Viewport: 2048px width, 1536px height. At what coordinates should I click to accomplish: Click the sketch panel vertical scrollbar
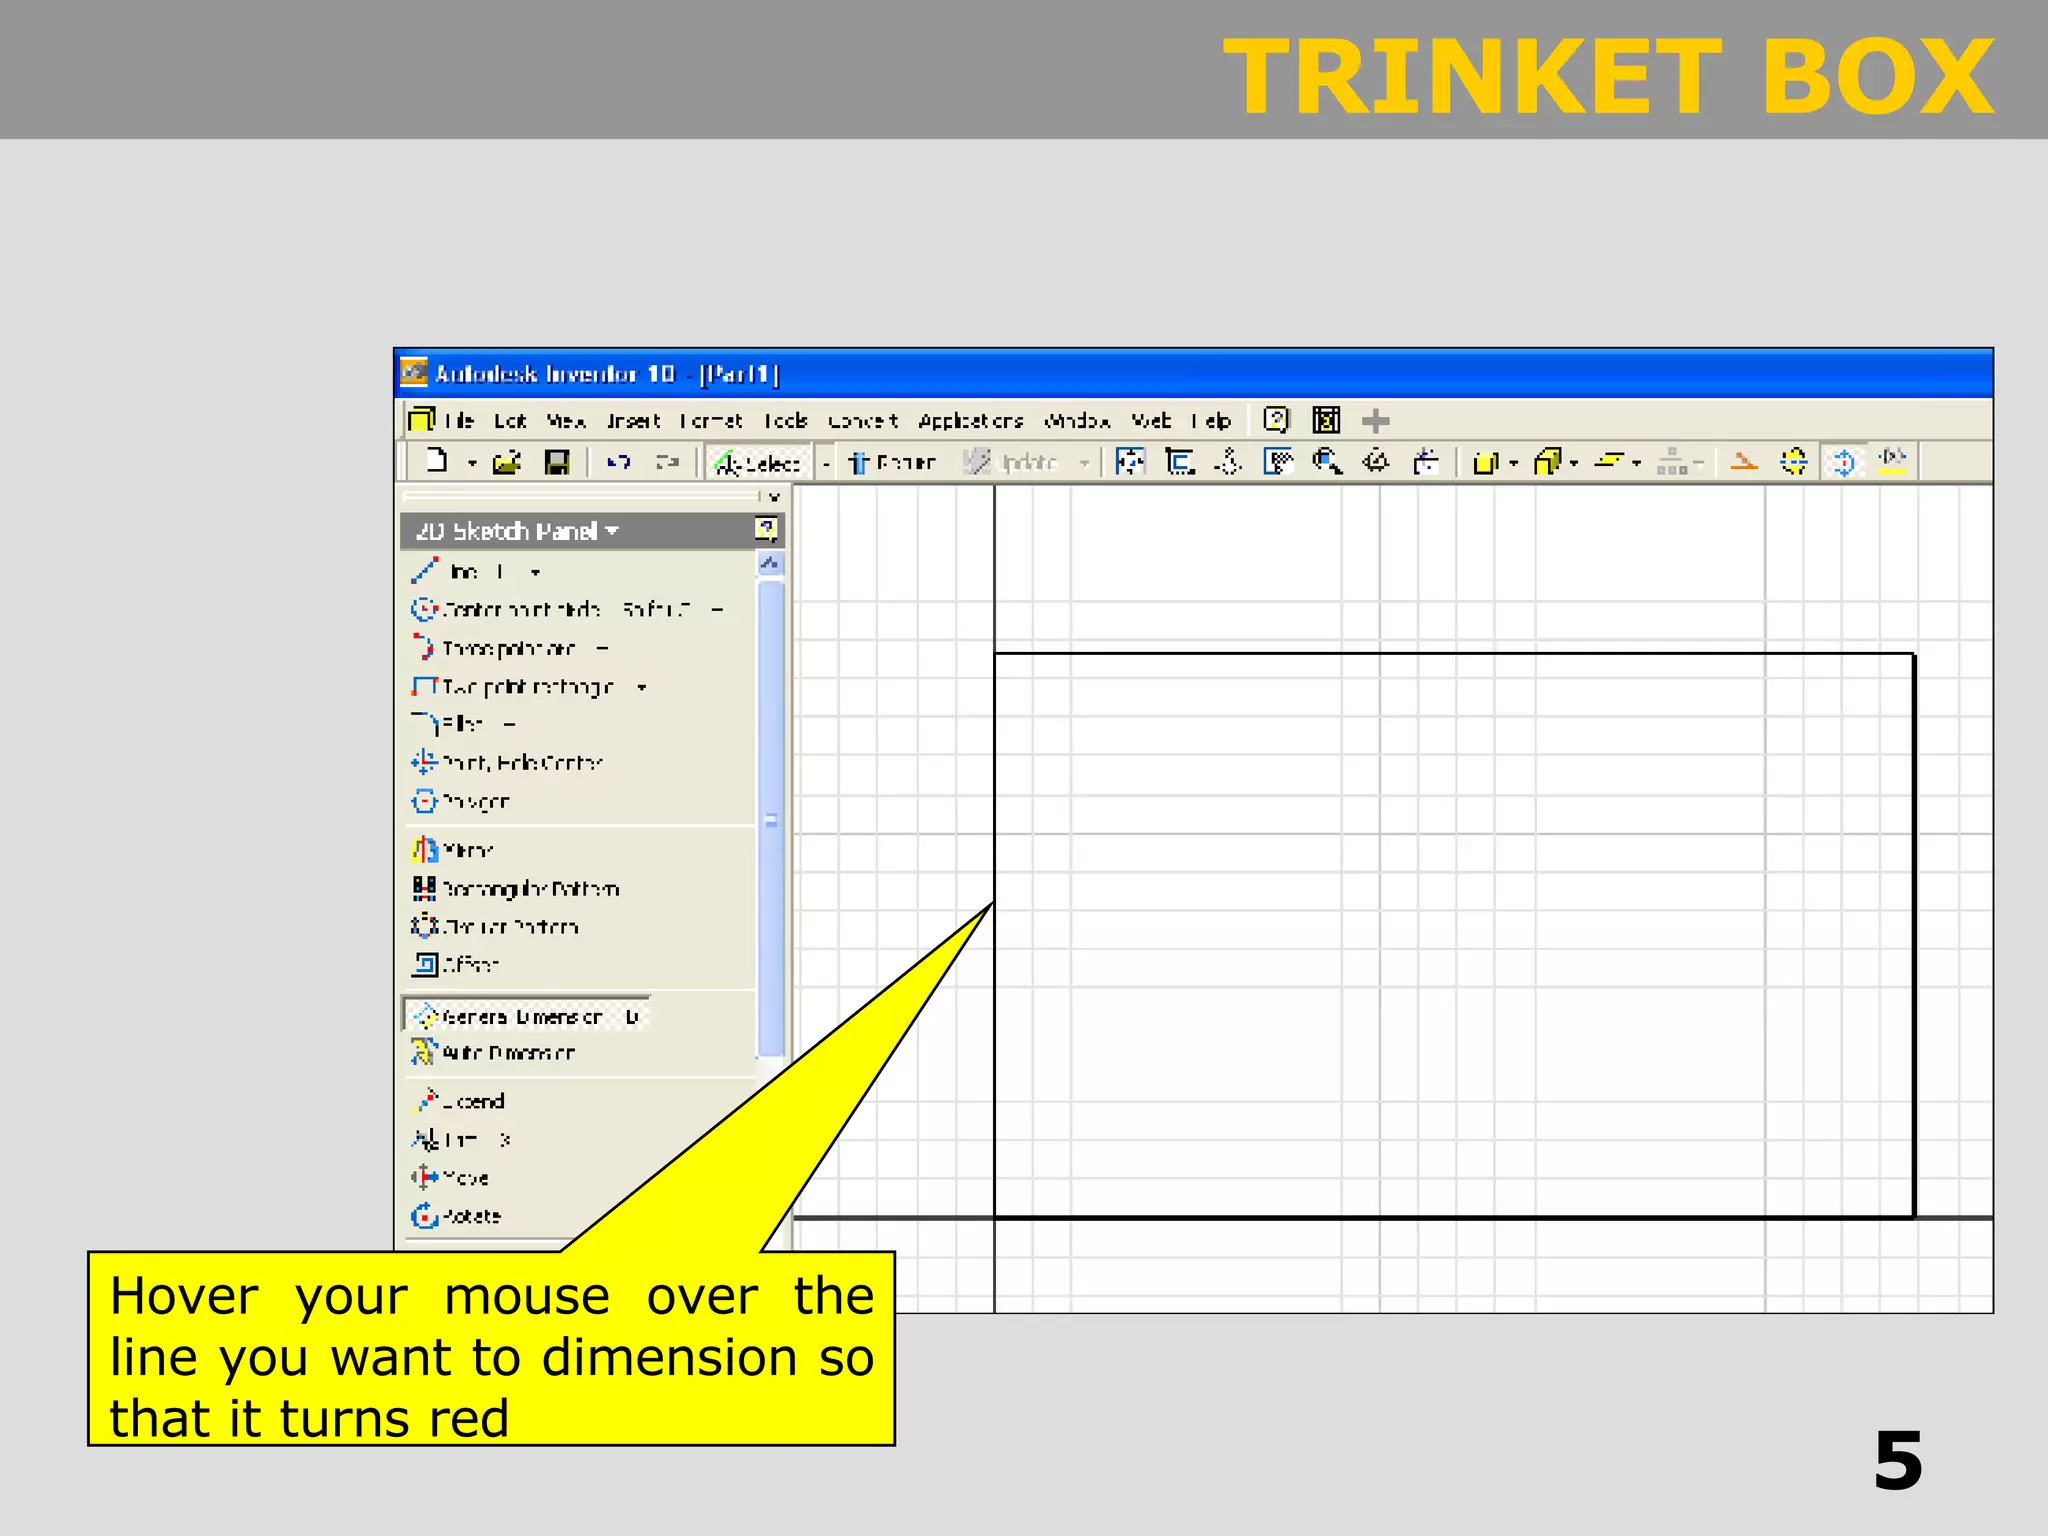pyautogui.click(x=770, y=820)
